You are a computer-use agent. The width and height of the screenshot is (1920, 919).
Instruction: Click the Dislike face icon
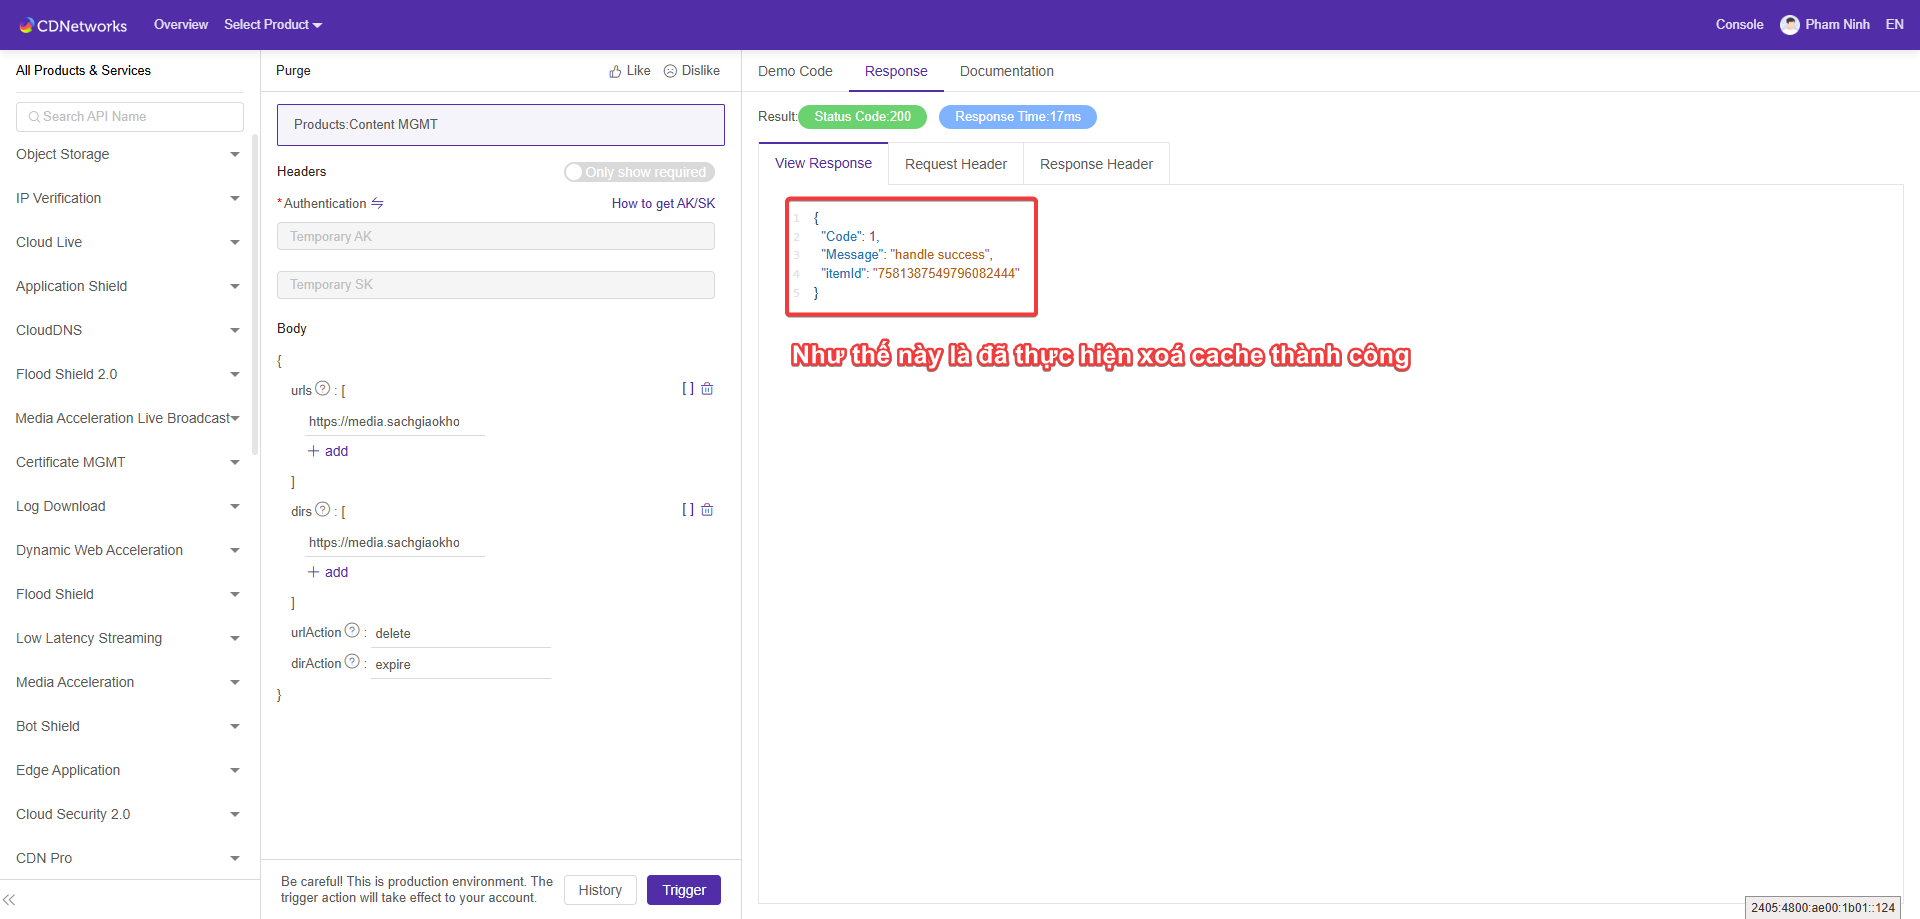pyautogui.click(x=670, y=72)
